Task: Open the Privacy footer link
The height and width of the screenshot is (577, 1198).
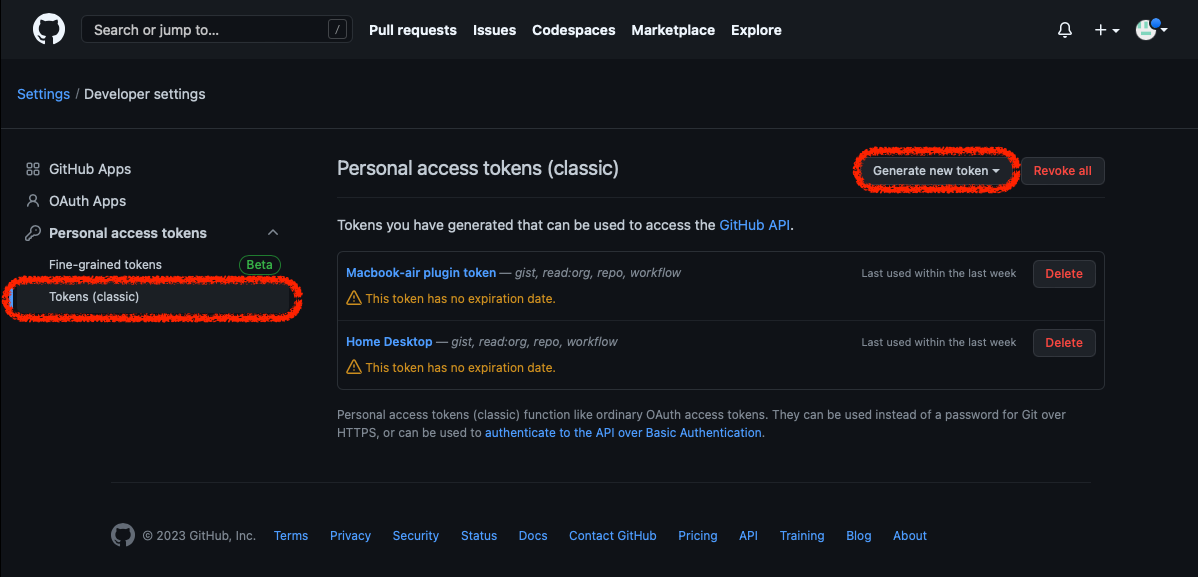Action: (x=351, y=536)
